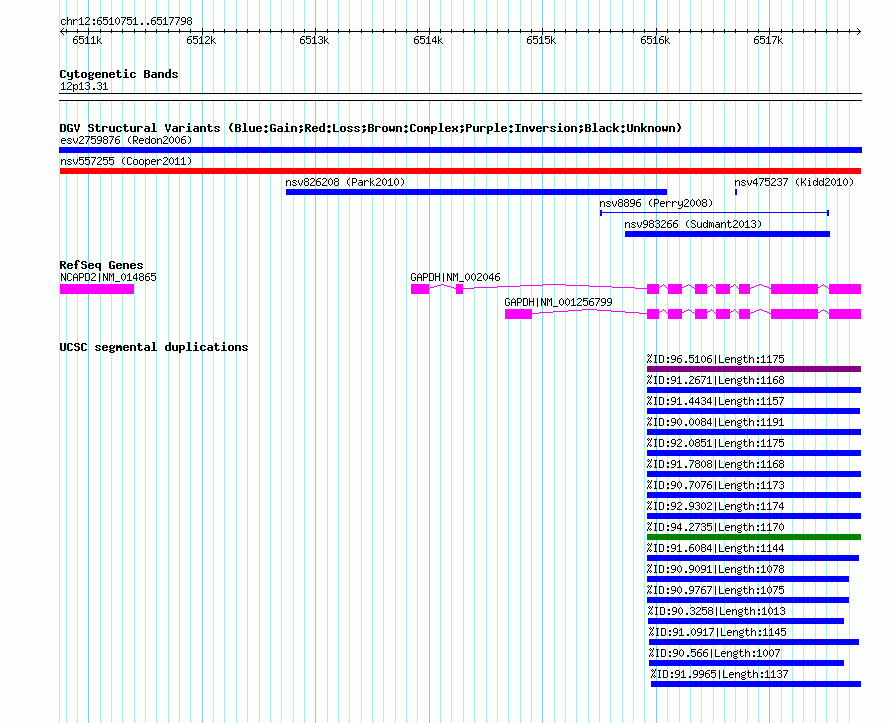Select duplication label %ID:92.0851|Length:1175
Screen dimensions: 890x723
715,443
